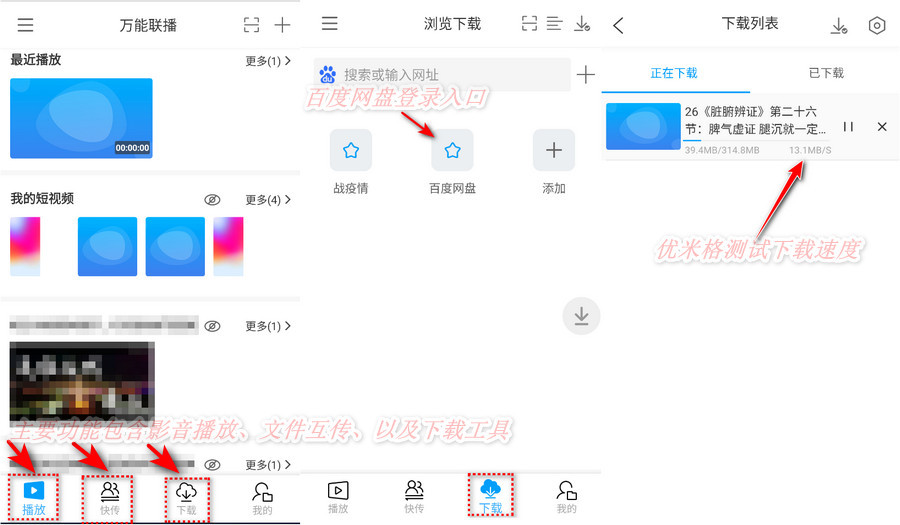Screen dimensions: 900x525
Task: Open 战疫情 bookmark shortcut
Action: coord(351,151)
